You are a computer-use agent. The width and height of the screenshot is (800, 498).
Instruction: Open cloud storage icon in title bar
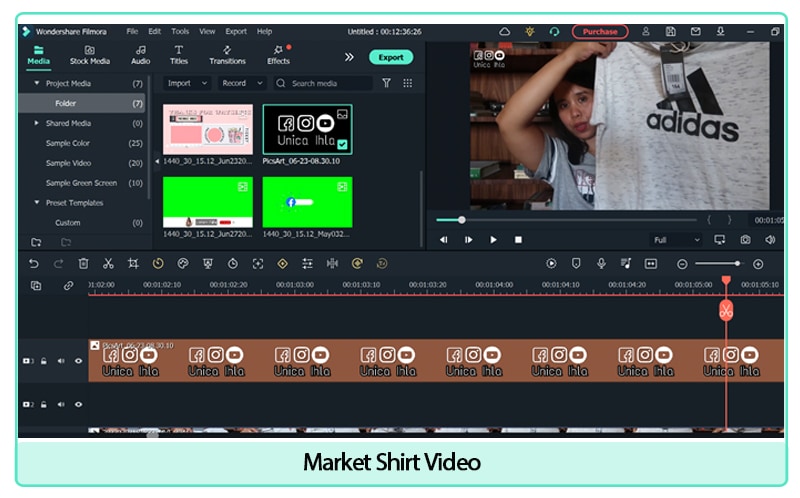pos(505,32)
